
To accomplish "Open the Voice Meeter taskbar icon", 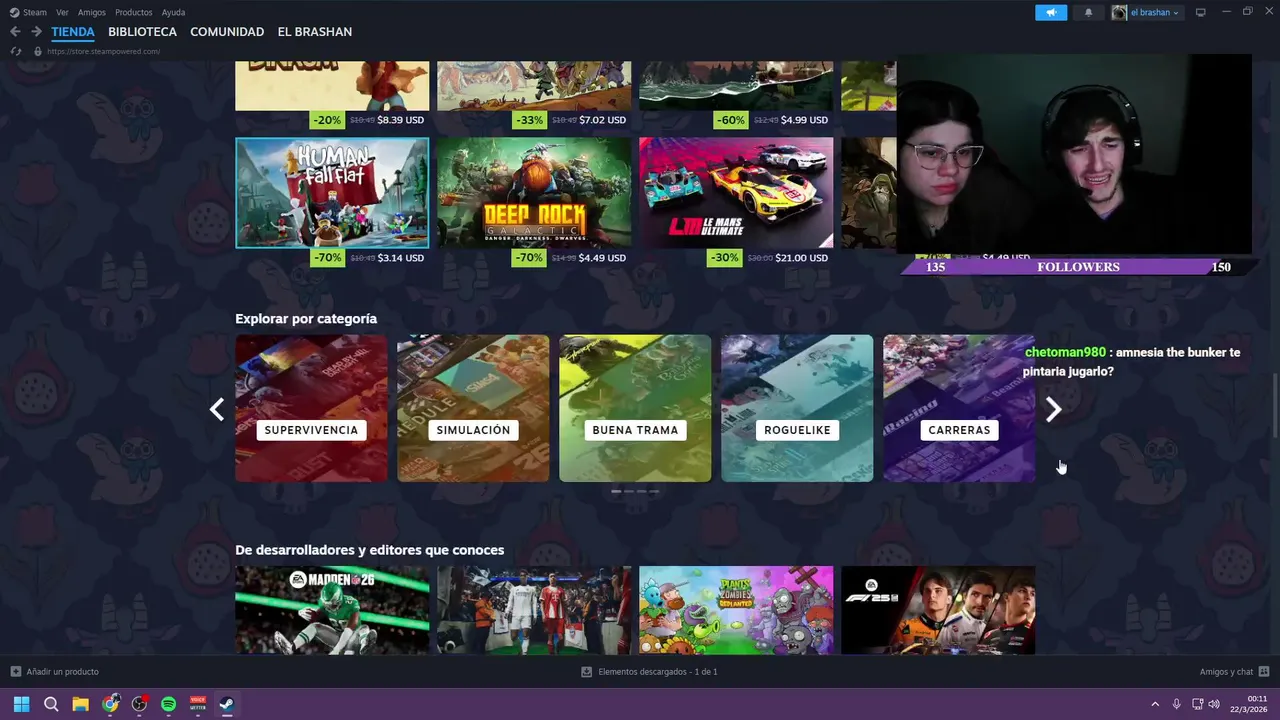I will pos(198,704).
